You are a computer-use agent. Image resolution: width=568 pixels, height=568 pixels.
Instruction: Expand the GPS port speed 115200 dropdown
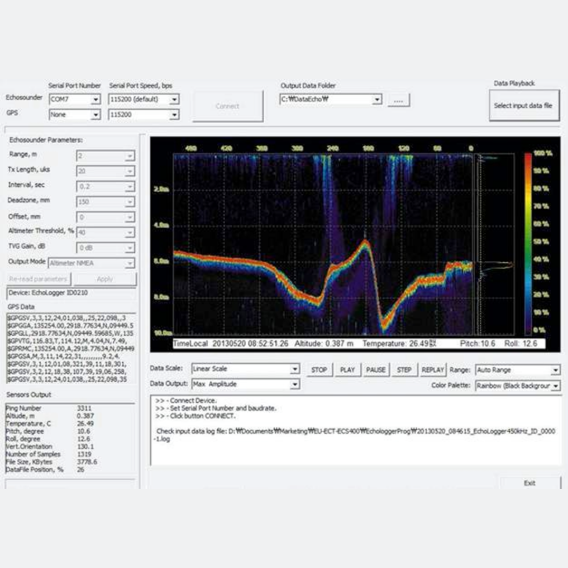point(143,115)
